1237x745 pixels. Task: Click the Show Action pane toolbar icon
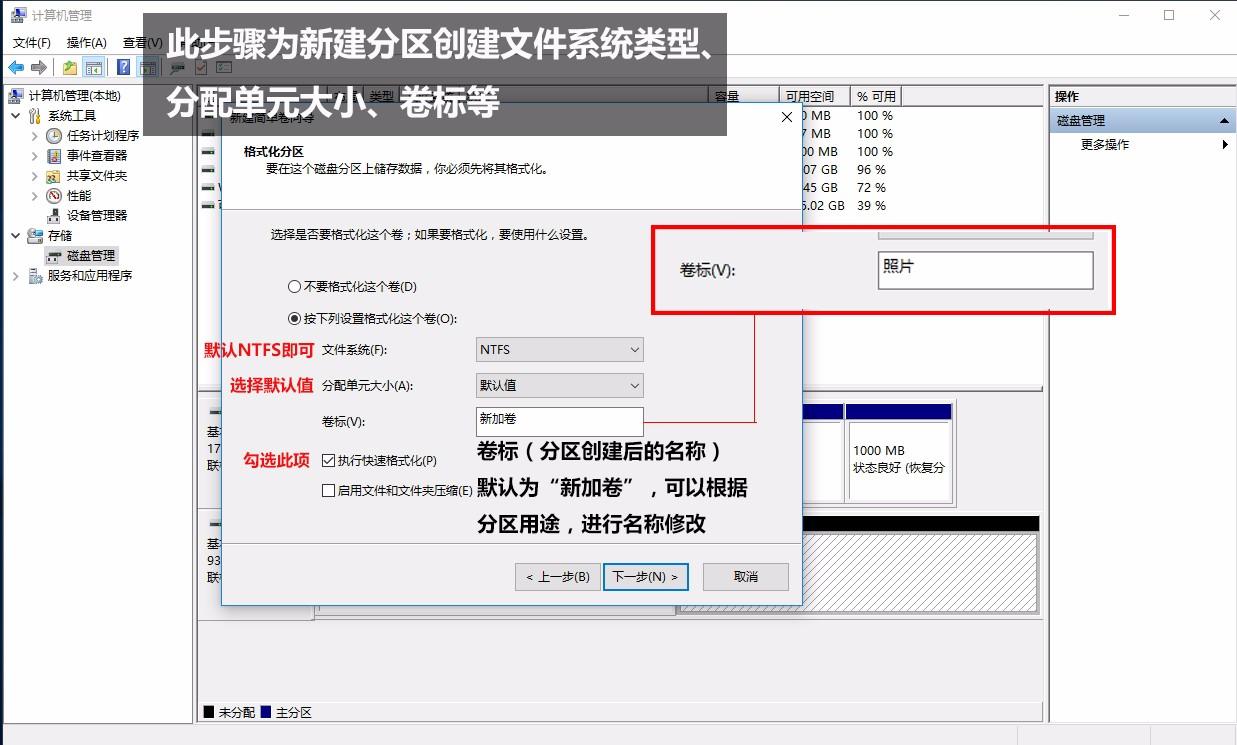pos(148,68)
